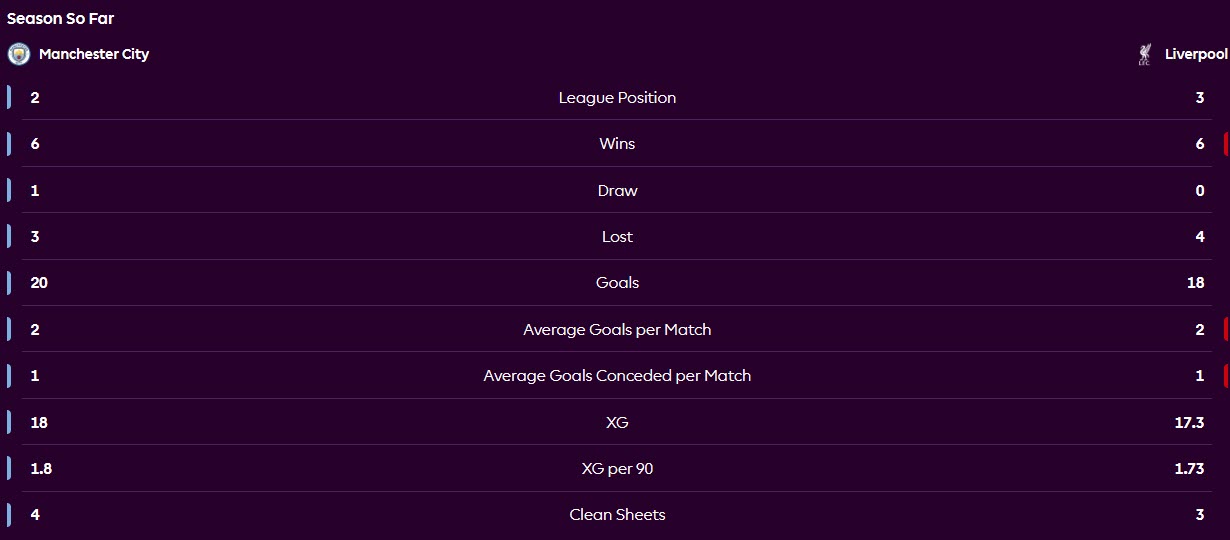Open the Liverpool team name link
The width and height of the screenshot is (1230, 540).
pos(1196,54)
